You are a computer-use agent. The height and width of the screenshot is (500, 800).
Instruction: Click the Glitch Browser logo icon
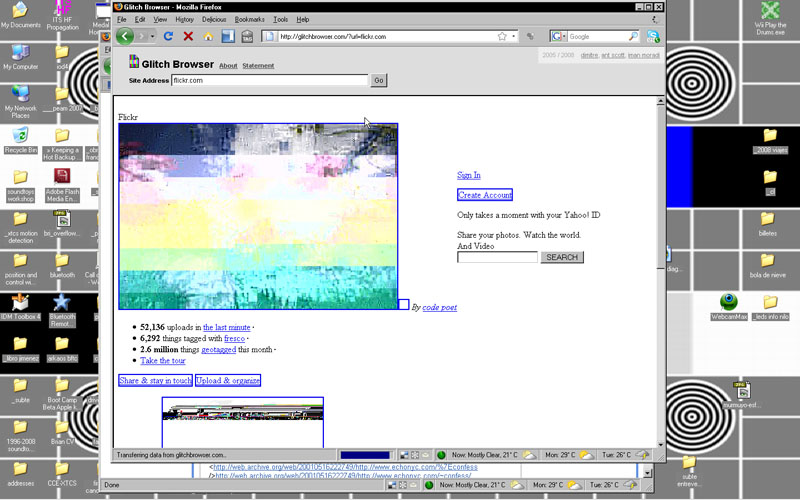point(134,62)
